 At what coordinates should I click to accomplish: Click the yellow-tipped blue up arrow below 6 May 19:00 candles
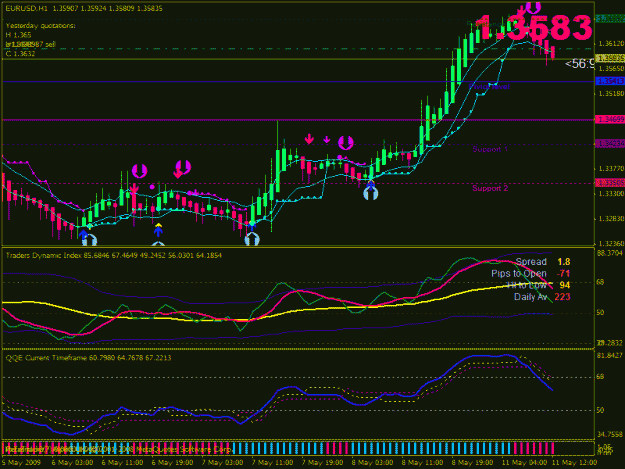click(158, 229)
